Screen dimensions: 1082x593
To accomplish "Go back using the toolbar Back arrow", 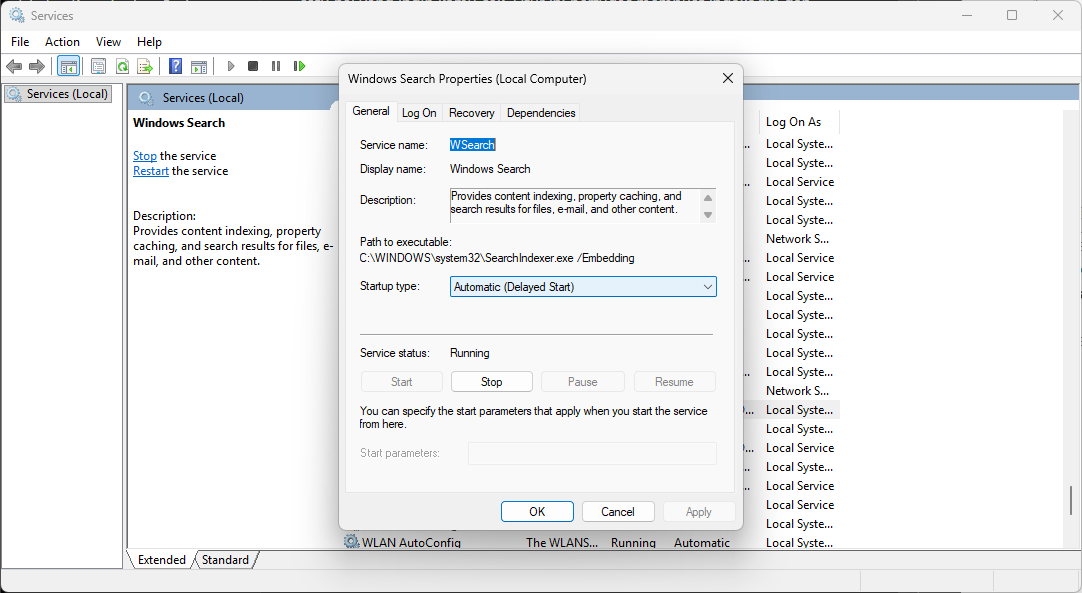I will [14, 66].
